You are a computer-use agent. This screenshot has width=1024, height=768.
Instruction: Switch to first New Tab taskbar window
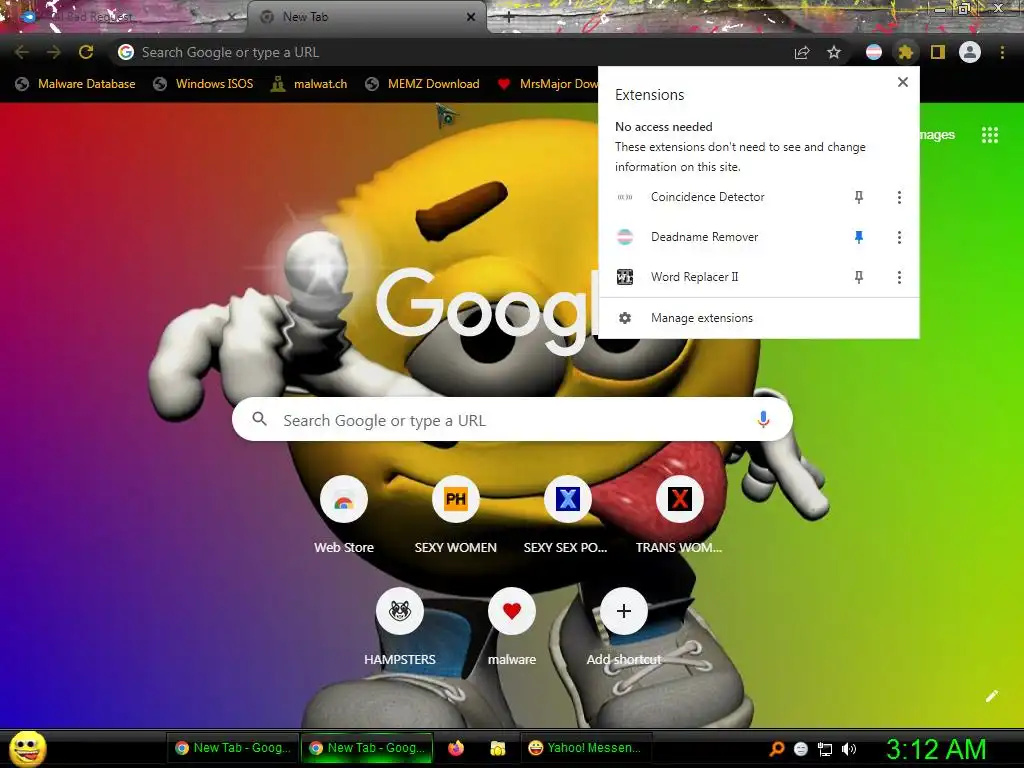tap(233, 748)
